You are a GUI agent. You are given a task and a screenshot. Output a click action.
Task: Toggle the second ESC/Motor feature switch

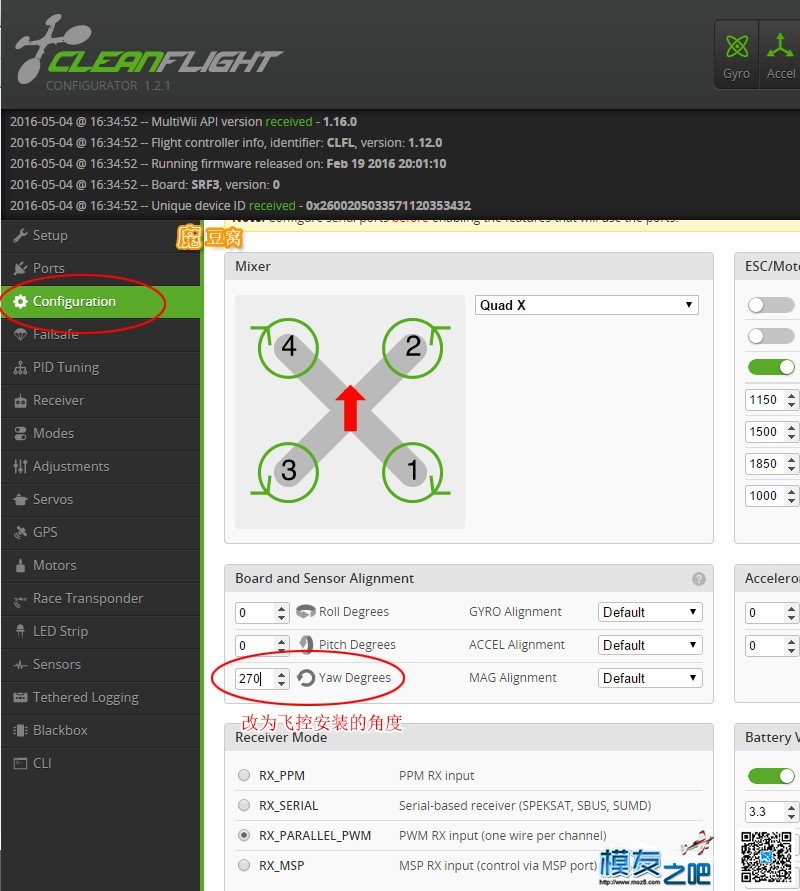pos(771,336)
